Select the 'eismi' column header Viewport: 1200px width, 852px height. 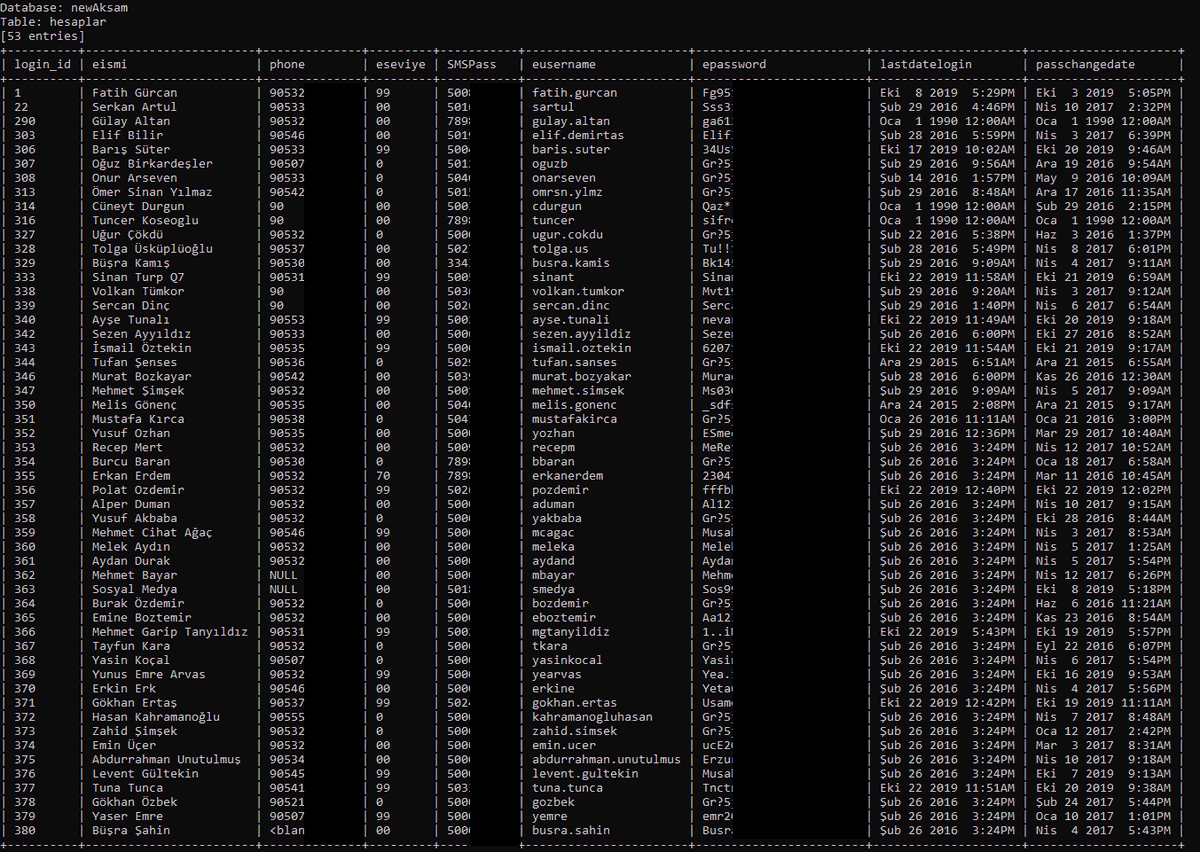(110, 64)
